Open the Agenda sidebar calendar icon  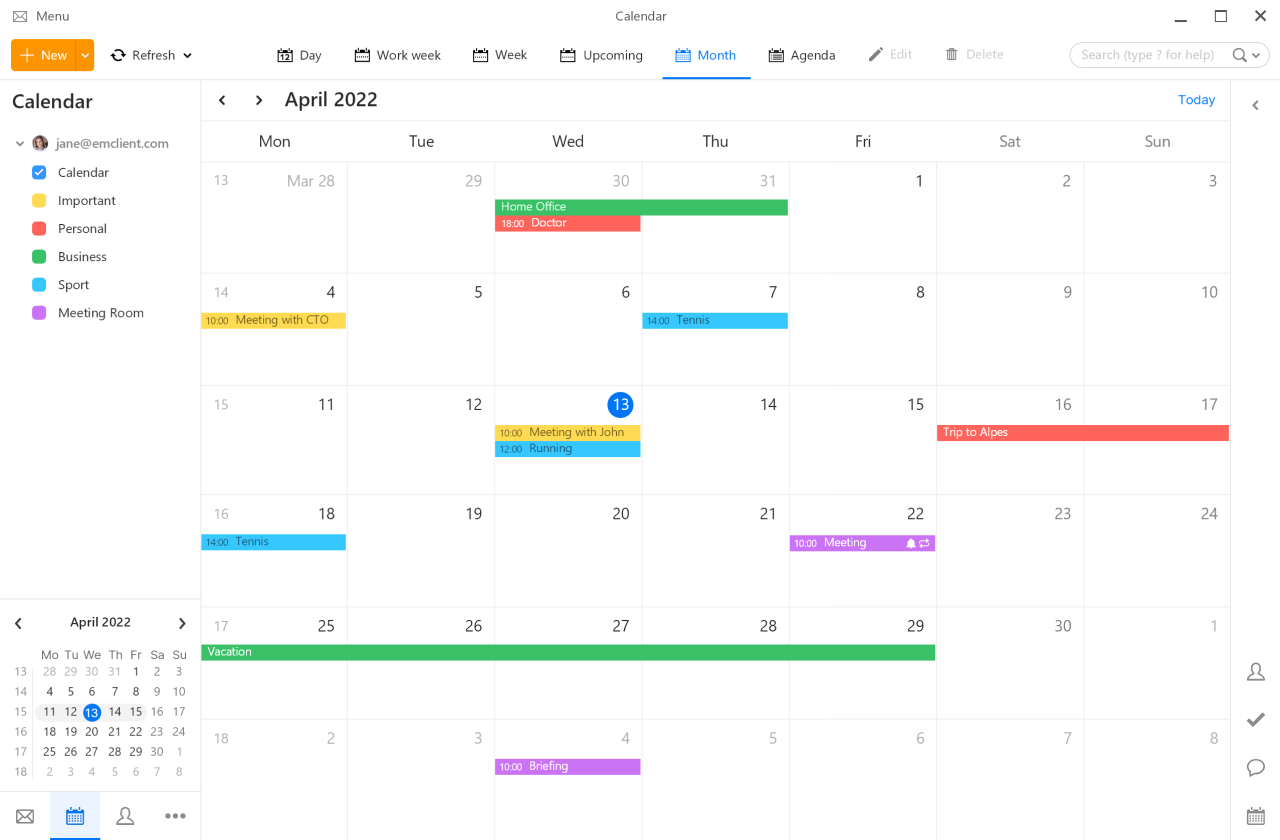[1256, 815]
